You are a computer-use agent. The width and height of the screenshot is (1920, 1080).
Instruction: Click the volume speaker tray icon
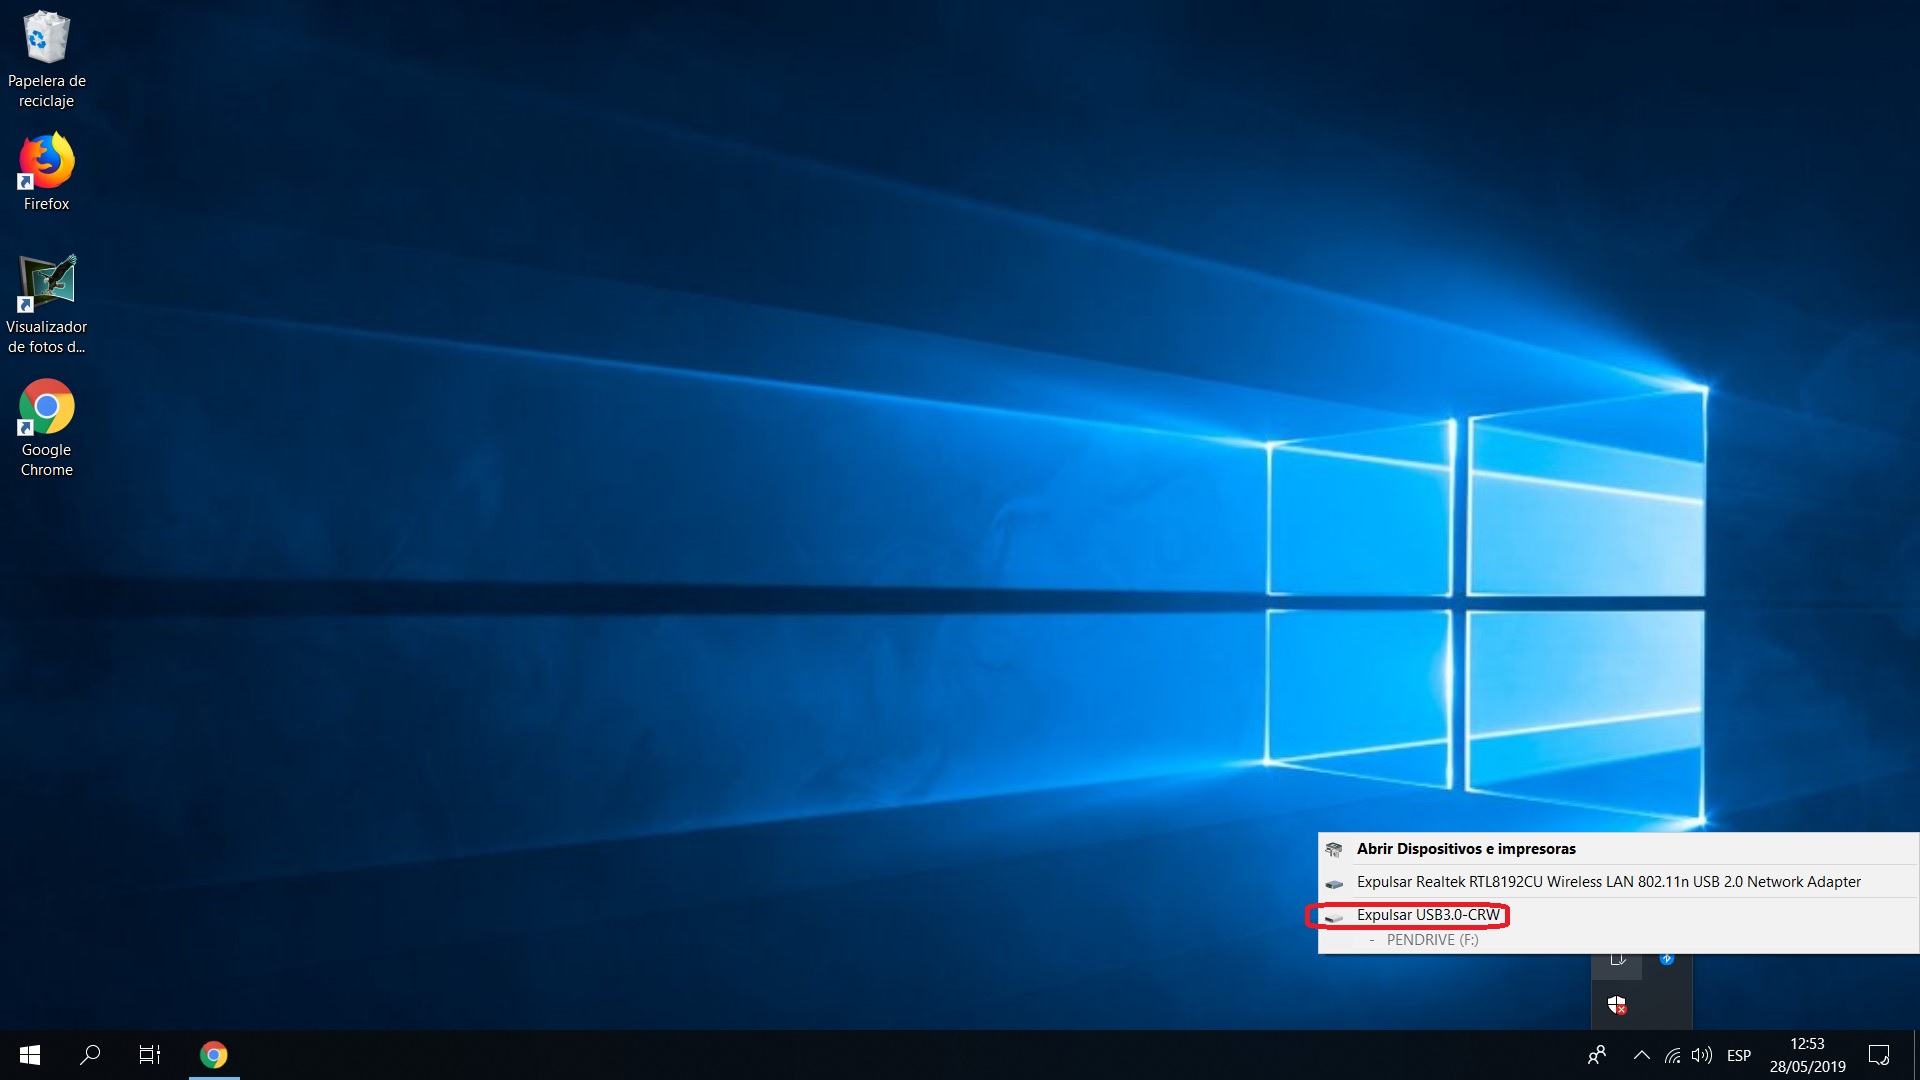coord(1701,1055)
